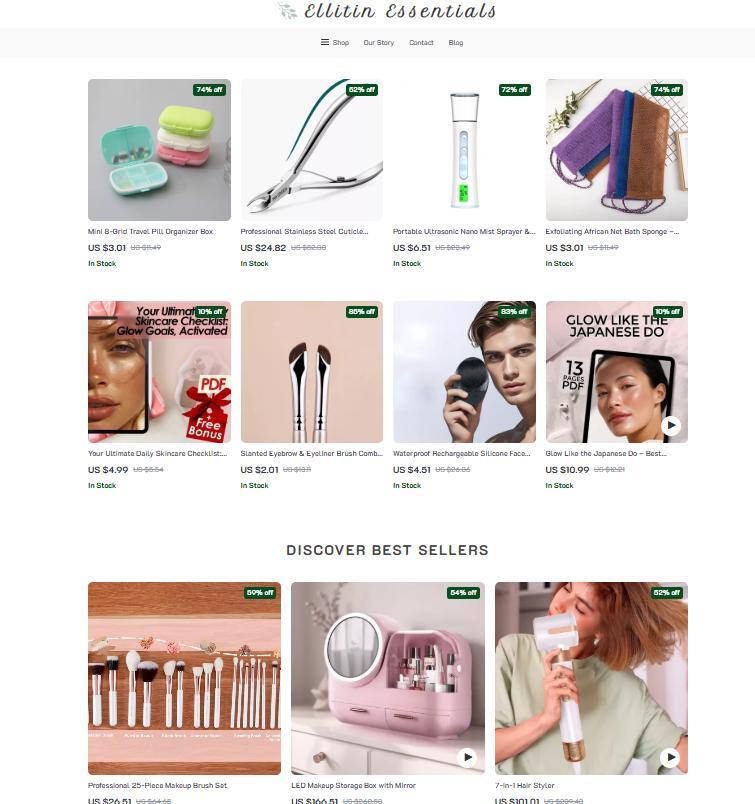Open Mini 8-Grid Travel Pill Organizer Box link
This screenshot has width=755, height=804.
pos(150,232)
